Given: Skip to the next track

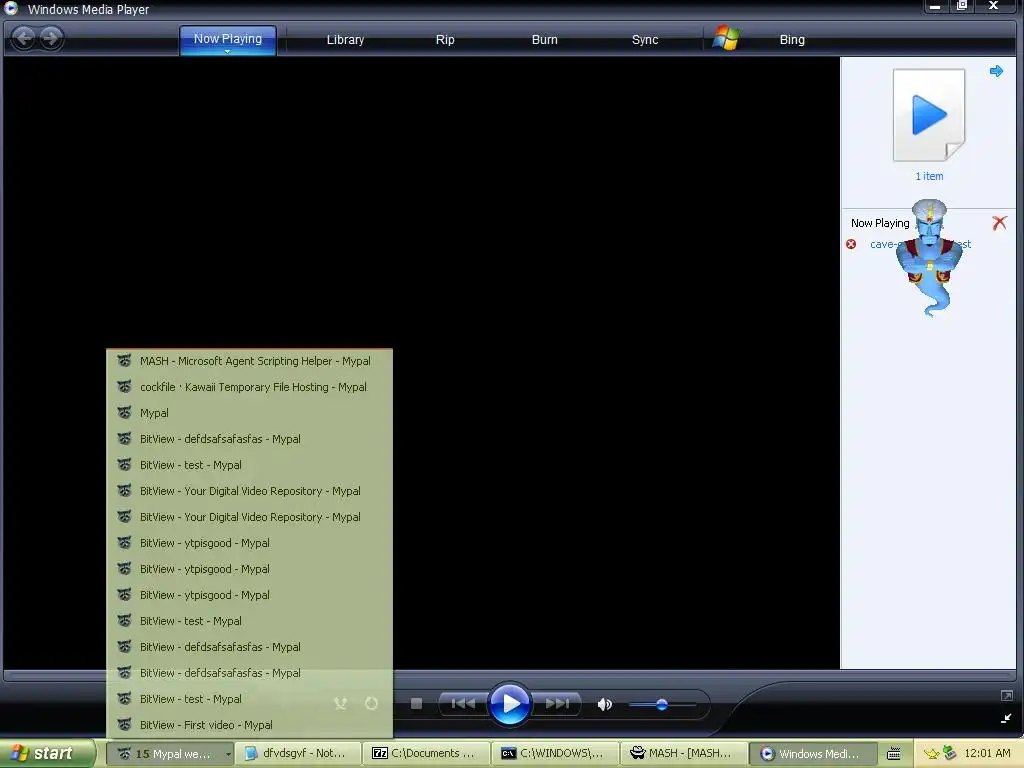Looking at the screenshot, I should click(x=557, y=703).
